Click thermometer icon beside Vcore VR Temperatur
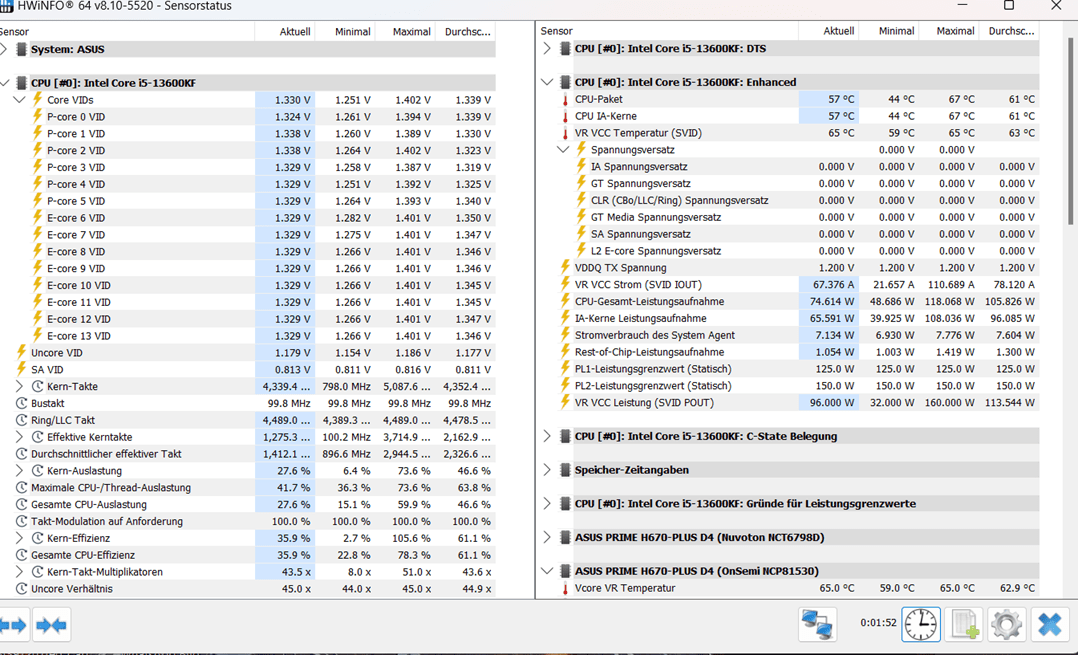 coord(565,588)
